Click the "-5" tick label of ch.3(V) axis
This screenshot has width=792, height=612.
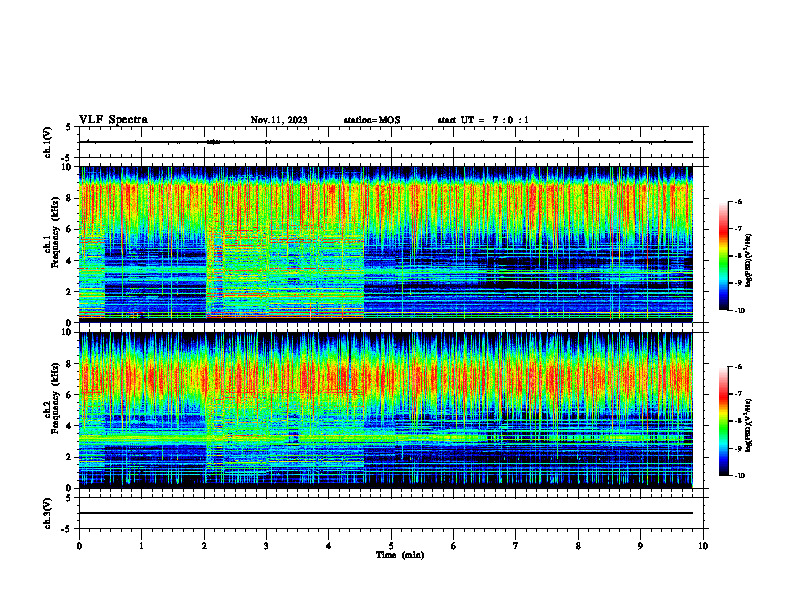(x=67, y=529)
